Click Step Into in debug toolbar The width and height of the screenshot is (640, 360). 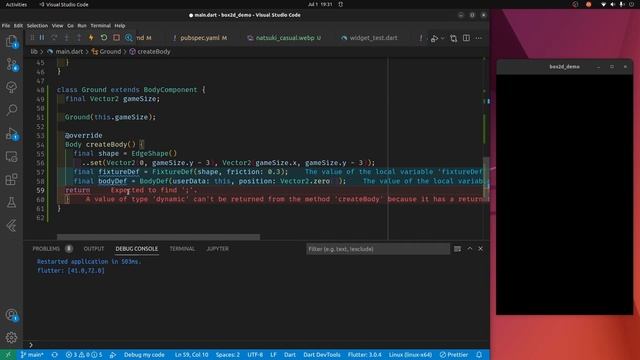(x=67, y=38)
